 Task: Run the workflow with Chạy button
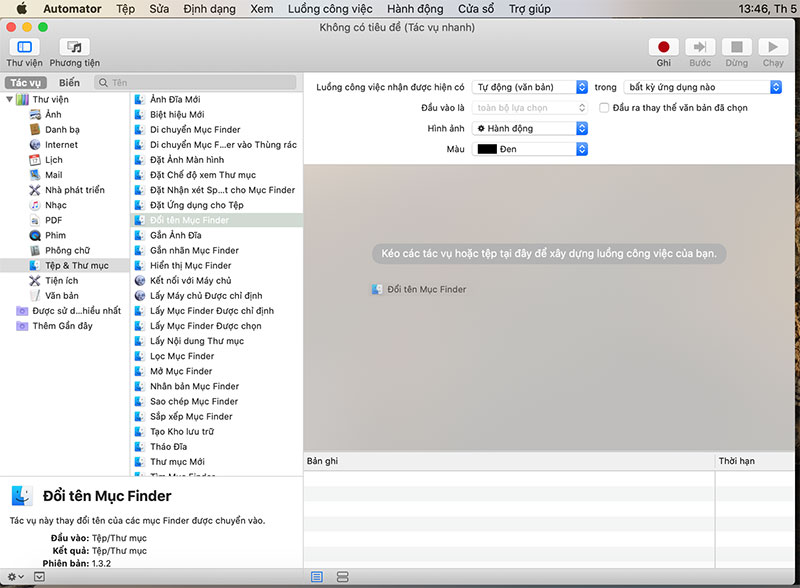pos(773,47)
